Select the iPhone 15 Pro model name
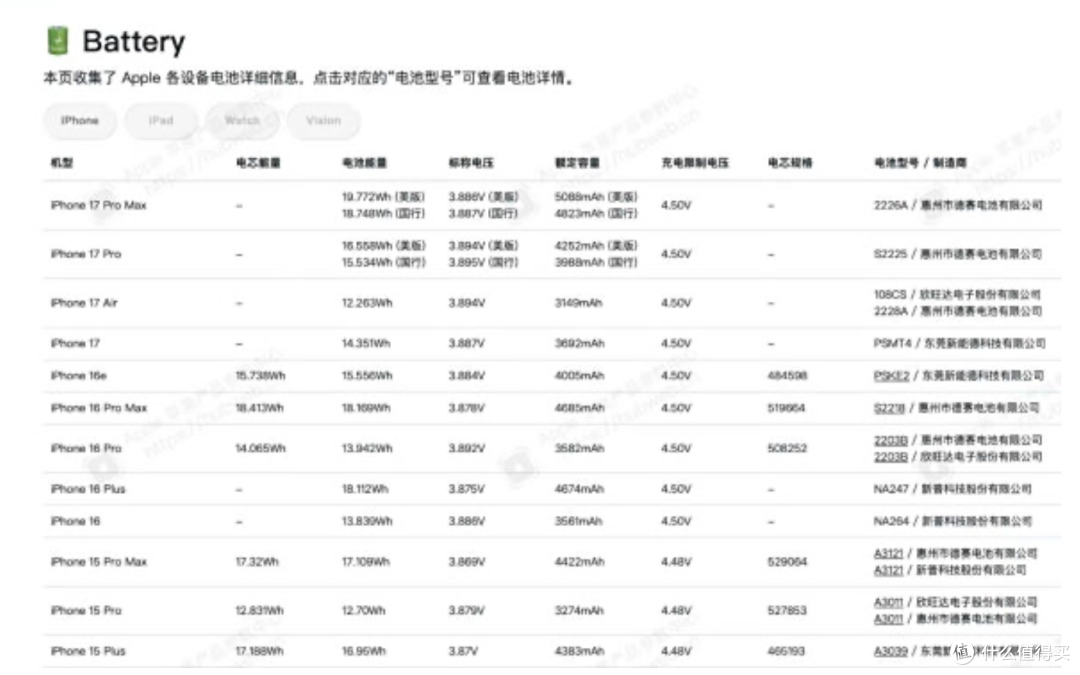The width and height of the screenshot is (1080, 675). [86, 610]
